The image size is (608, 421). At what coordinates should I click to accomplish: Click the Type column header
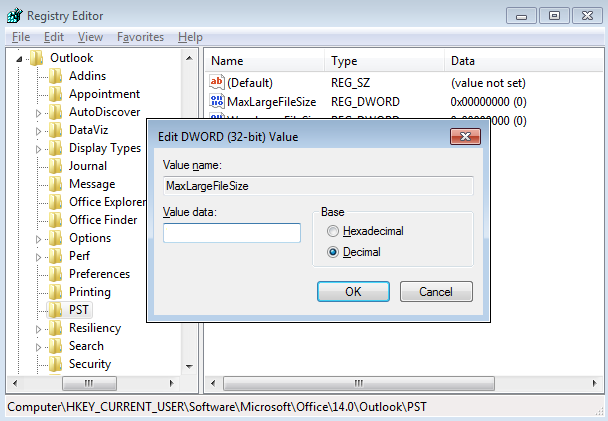click(x=384, y=61)
